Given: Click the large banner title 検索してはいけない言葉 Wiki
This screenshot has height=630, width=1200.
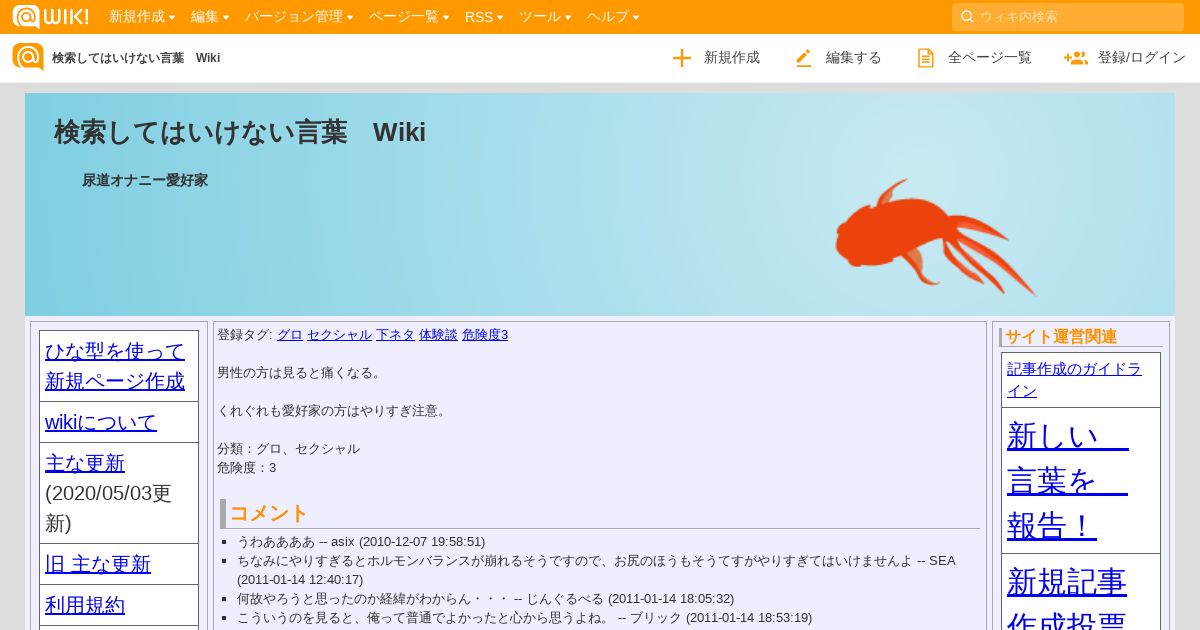Looking at the screenshot, I should click(x=240, y=132).
